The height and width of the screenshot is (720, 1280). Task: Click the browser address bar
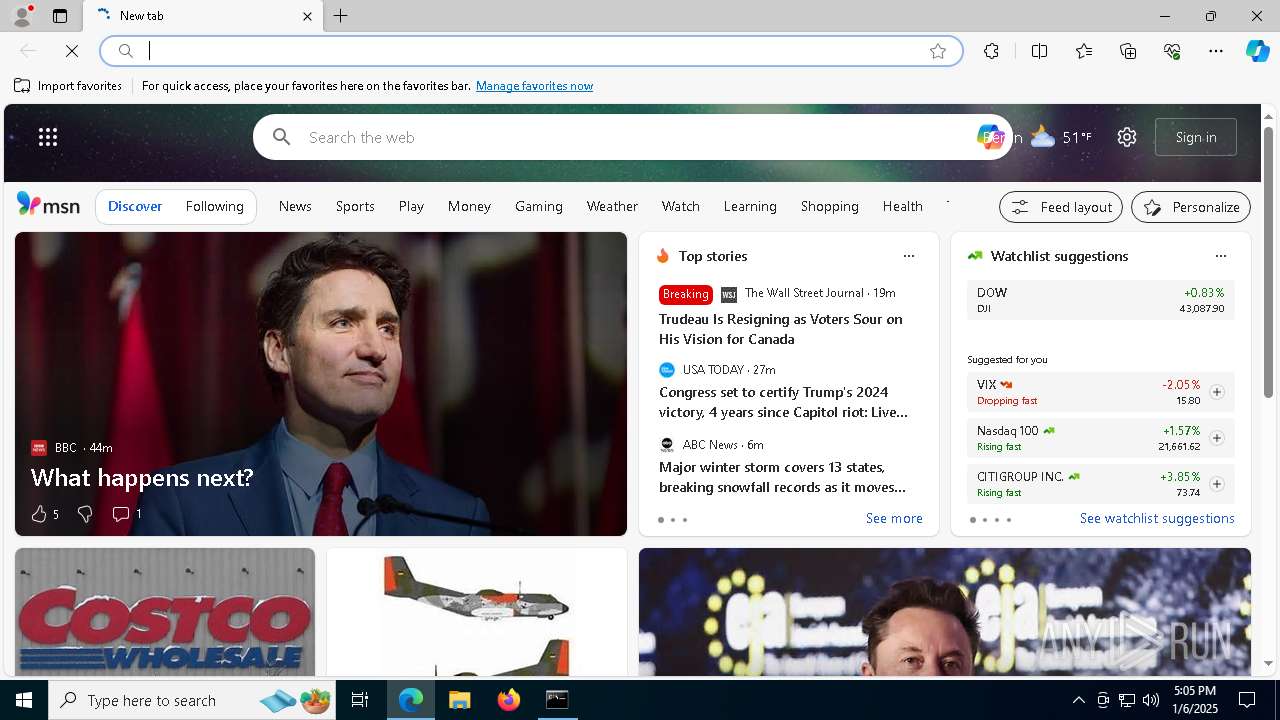pos(530,51)
